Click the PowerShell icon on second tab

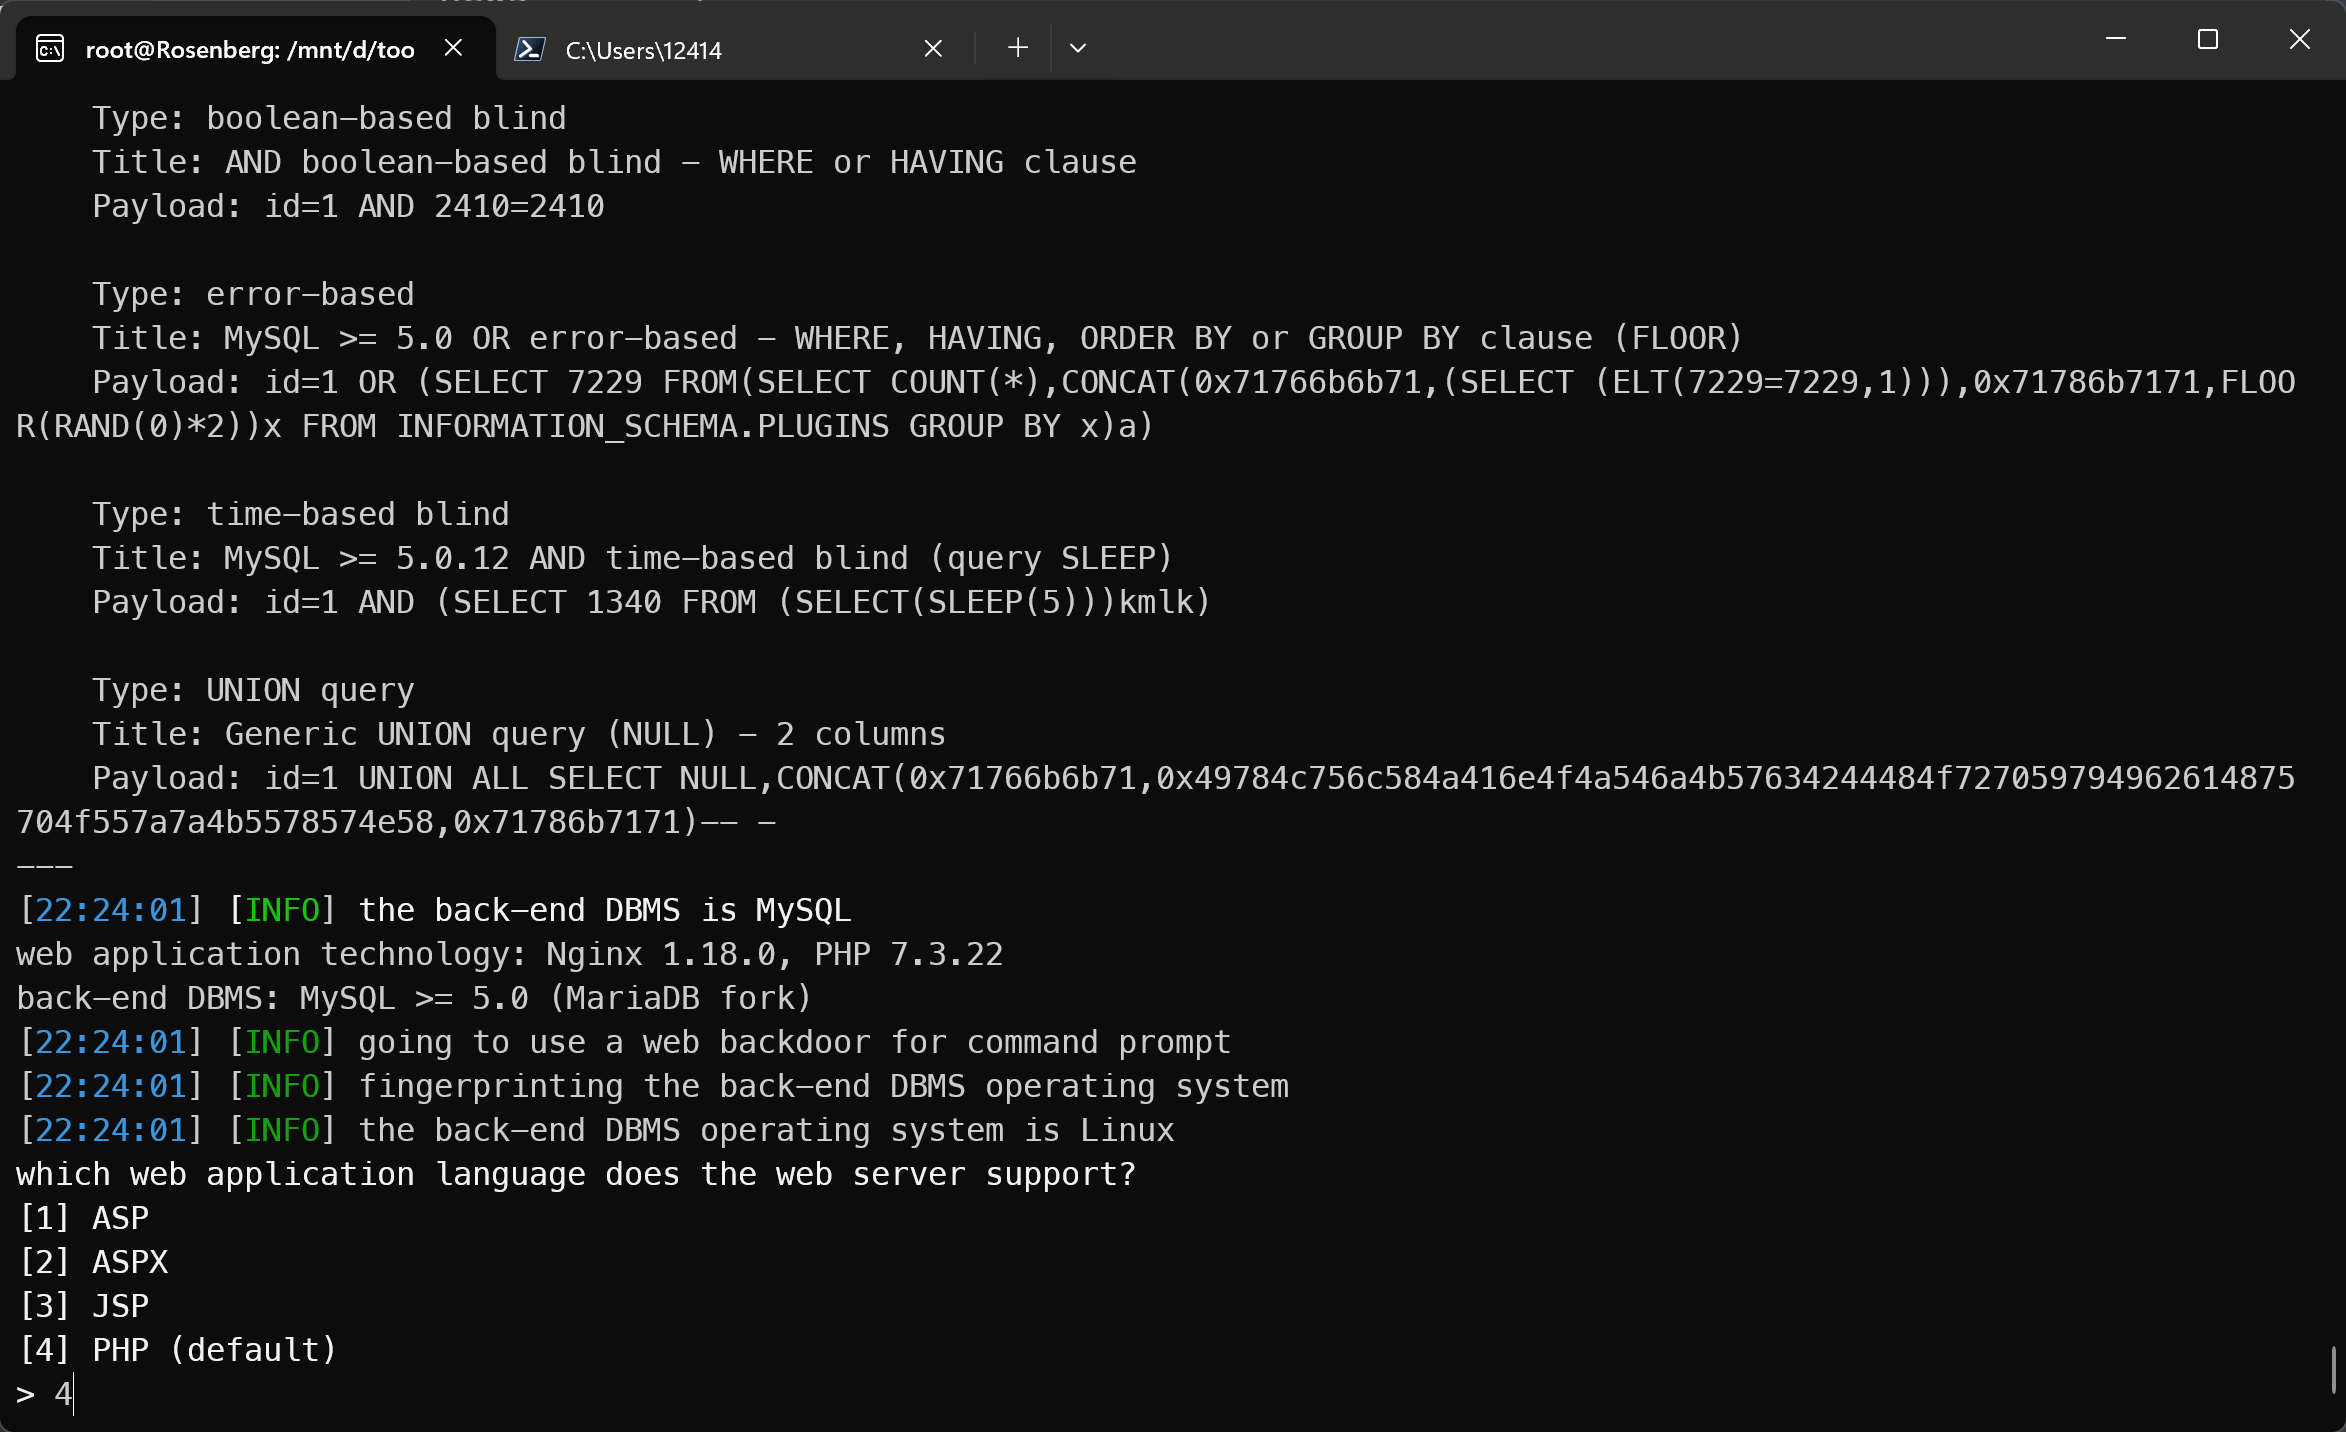[x=529, y=49]
